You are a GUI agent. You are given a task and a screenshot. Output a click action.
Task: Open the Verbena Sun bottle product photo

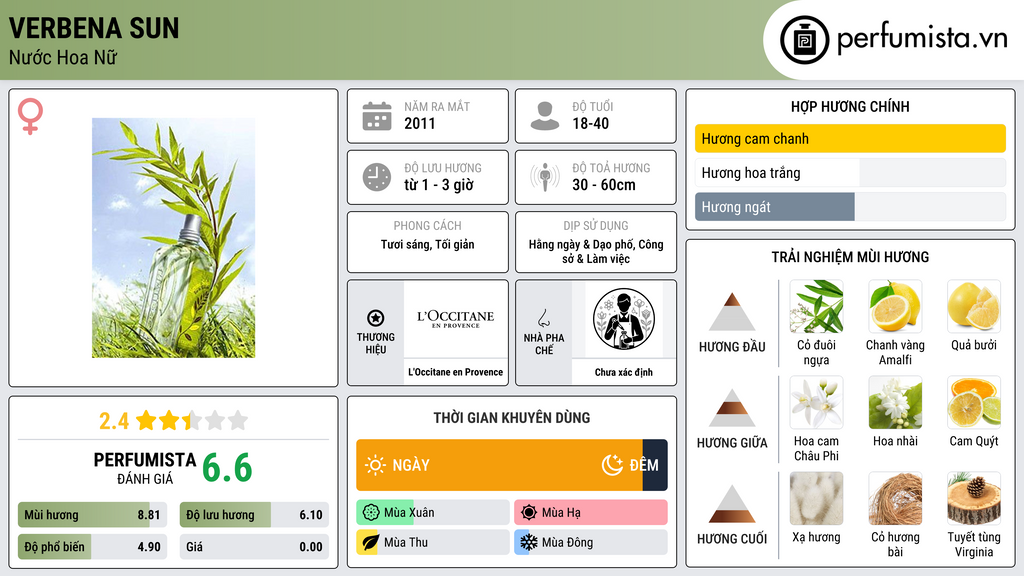click(x=174, y=238)
